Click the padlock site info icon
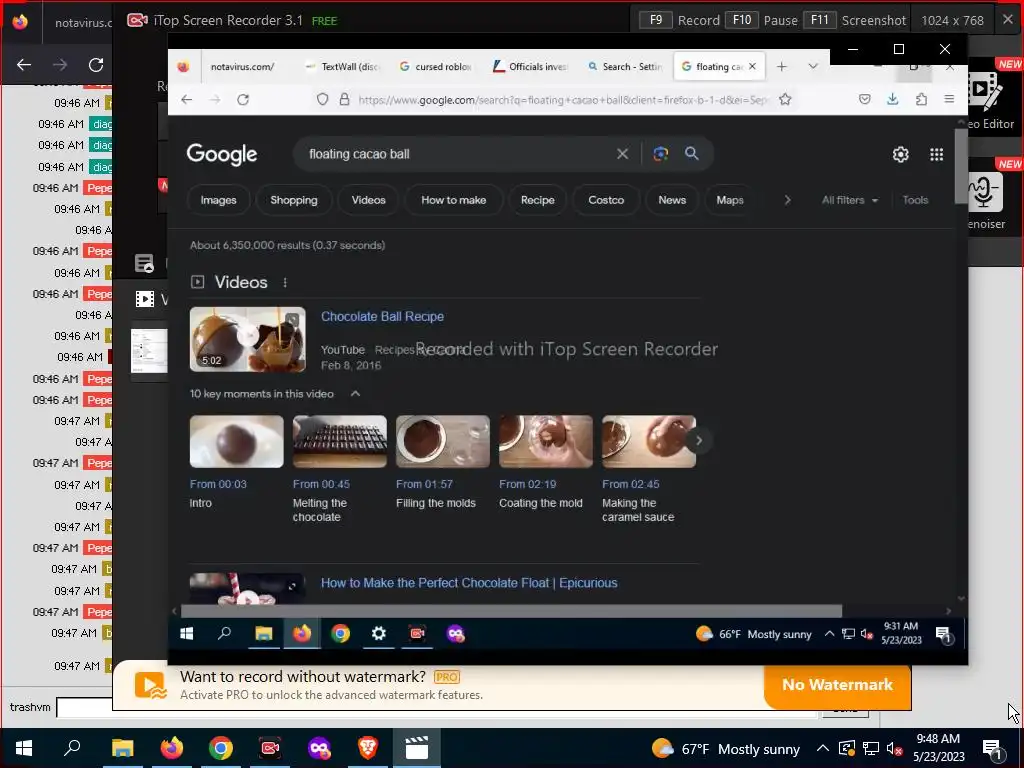Image resolution: width=1024 pixels, height=768 pixels. pyautogui.click(x=344, y=99)
